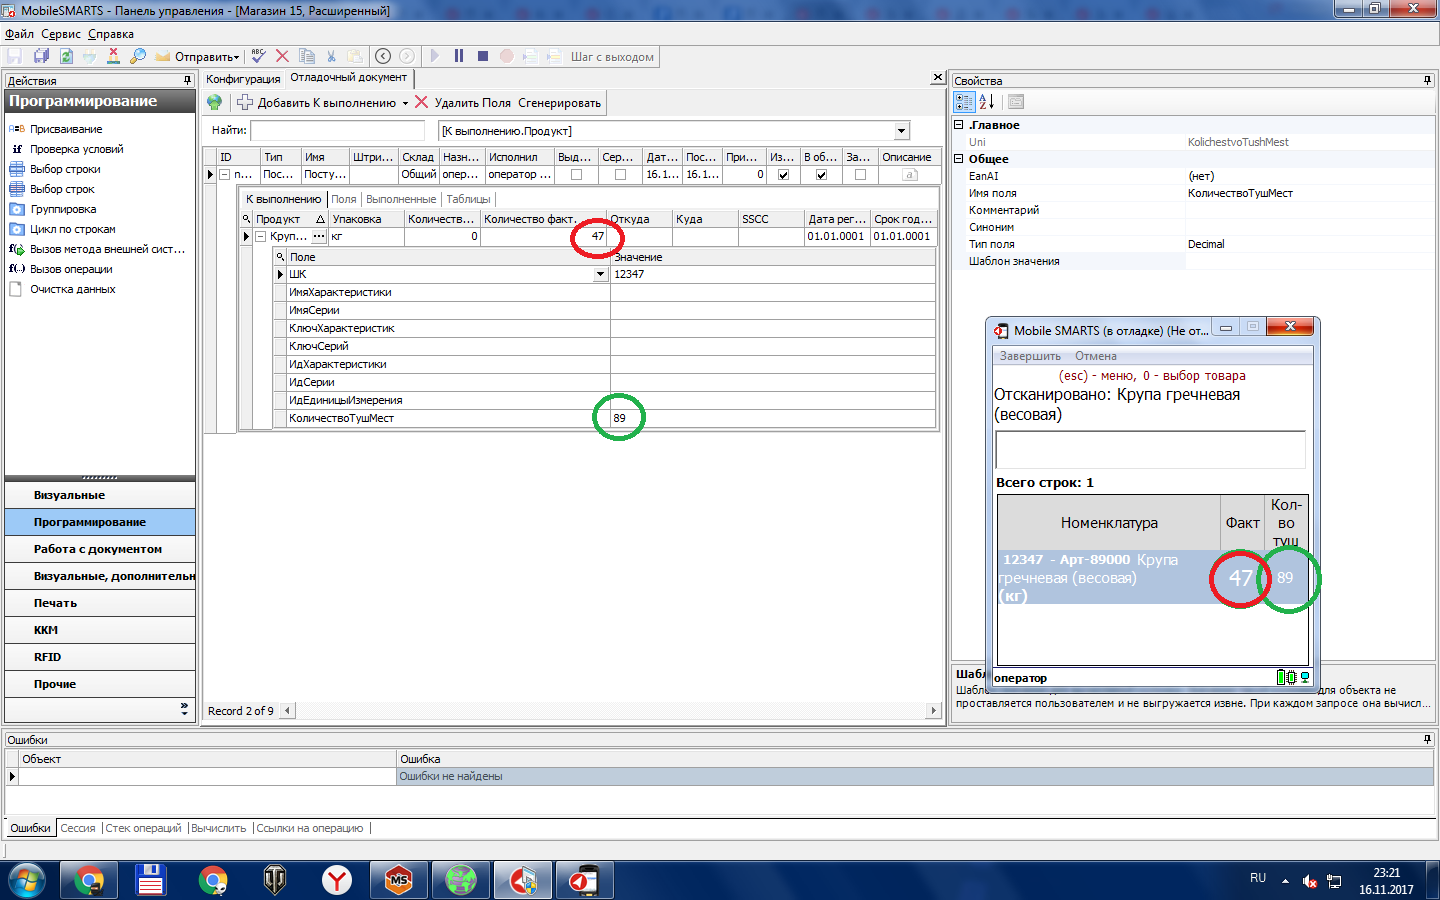Viewport: 1440px width, 900px height.
Task: Open the Файл menu
Action: [19, 34]
